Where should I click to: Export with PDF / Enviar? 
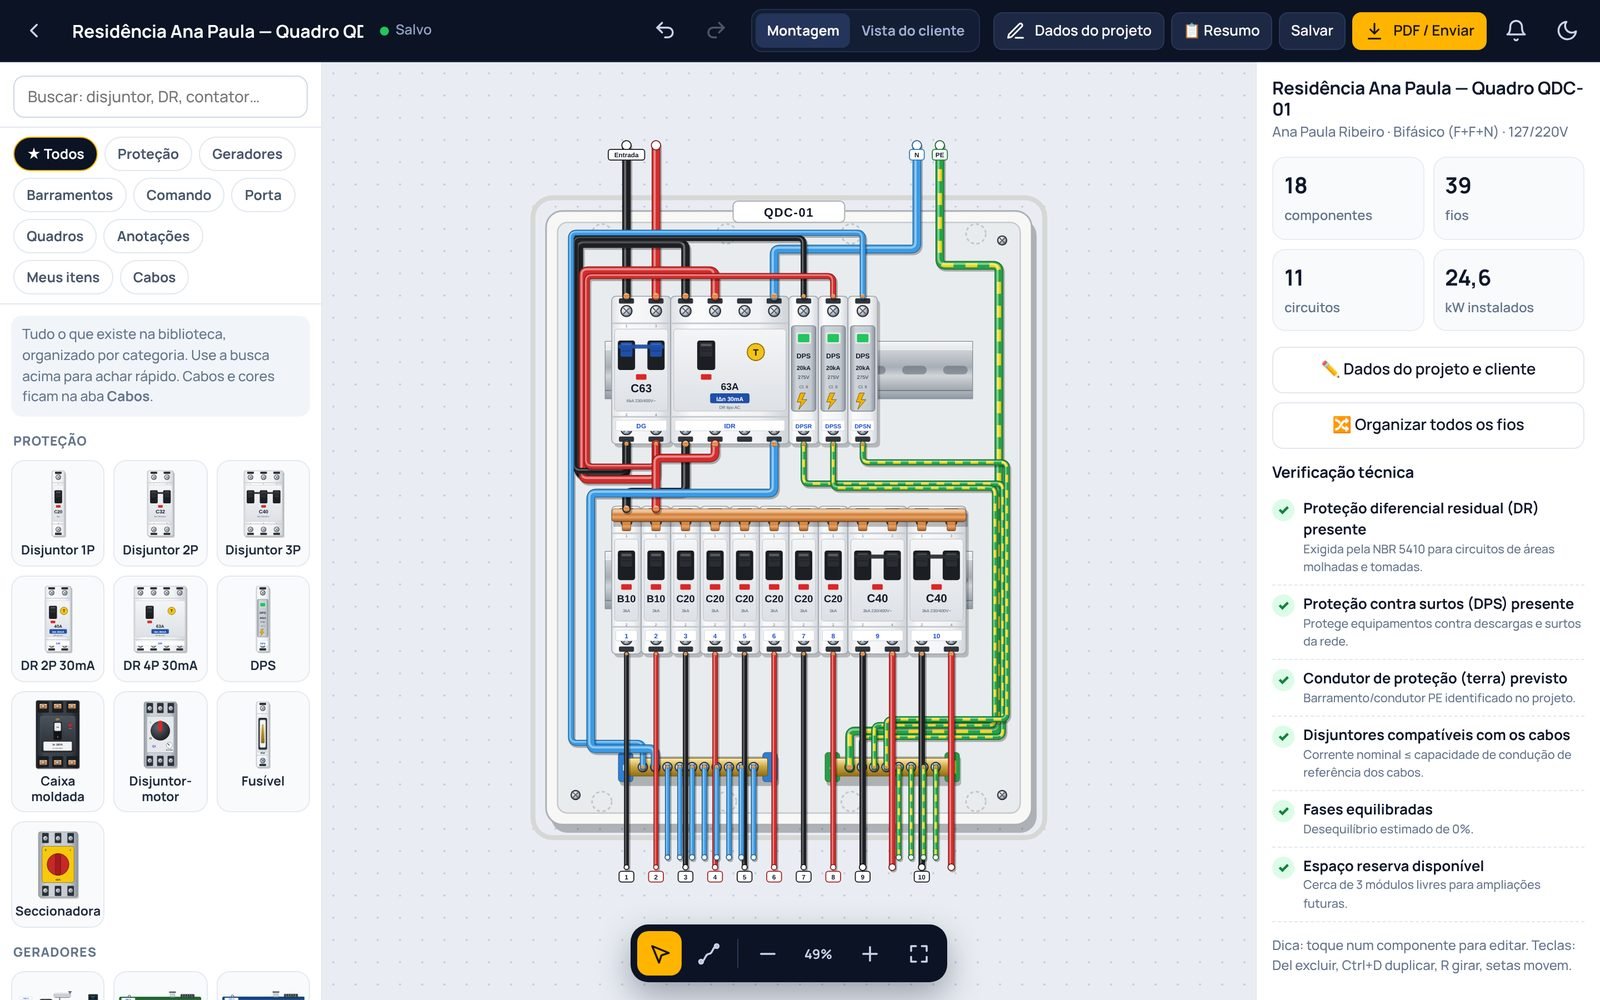click(x=1419, y=31)
